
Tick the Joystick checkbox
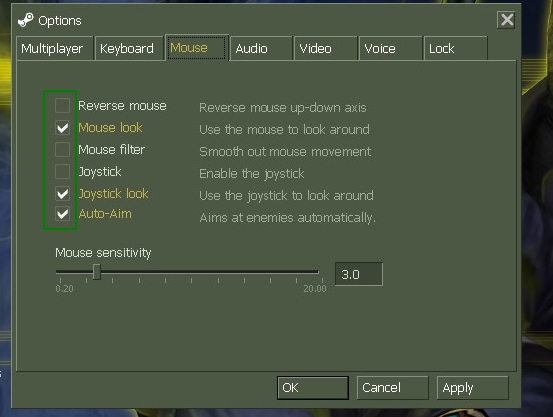pos(62,171)
